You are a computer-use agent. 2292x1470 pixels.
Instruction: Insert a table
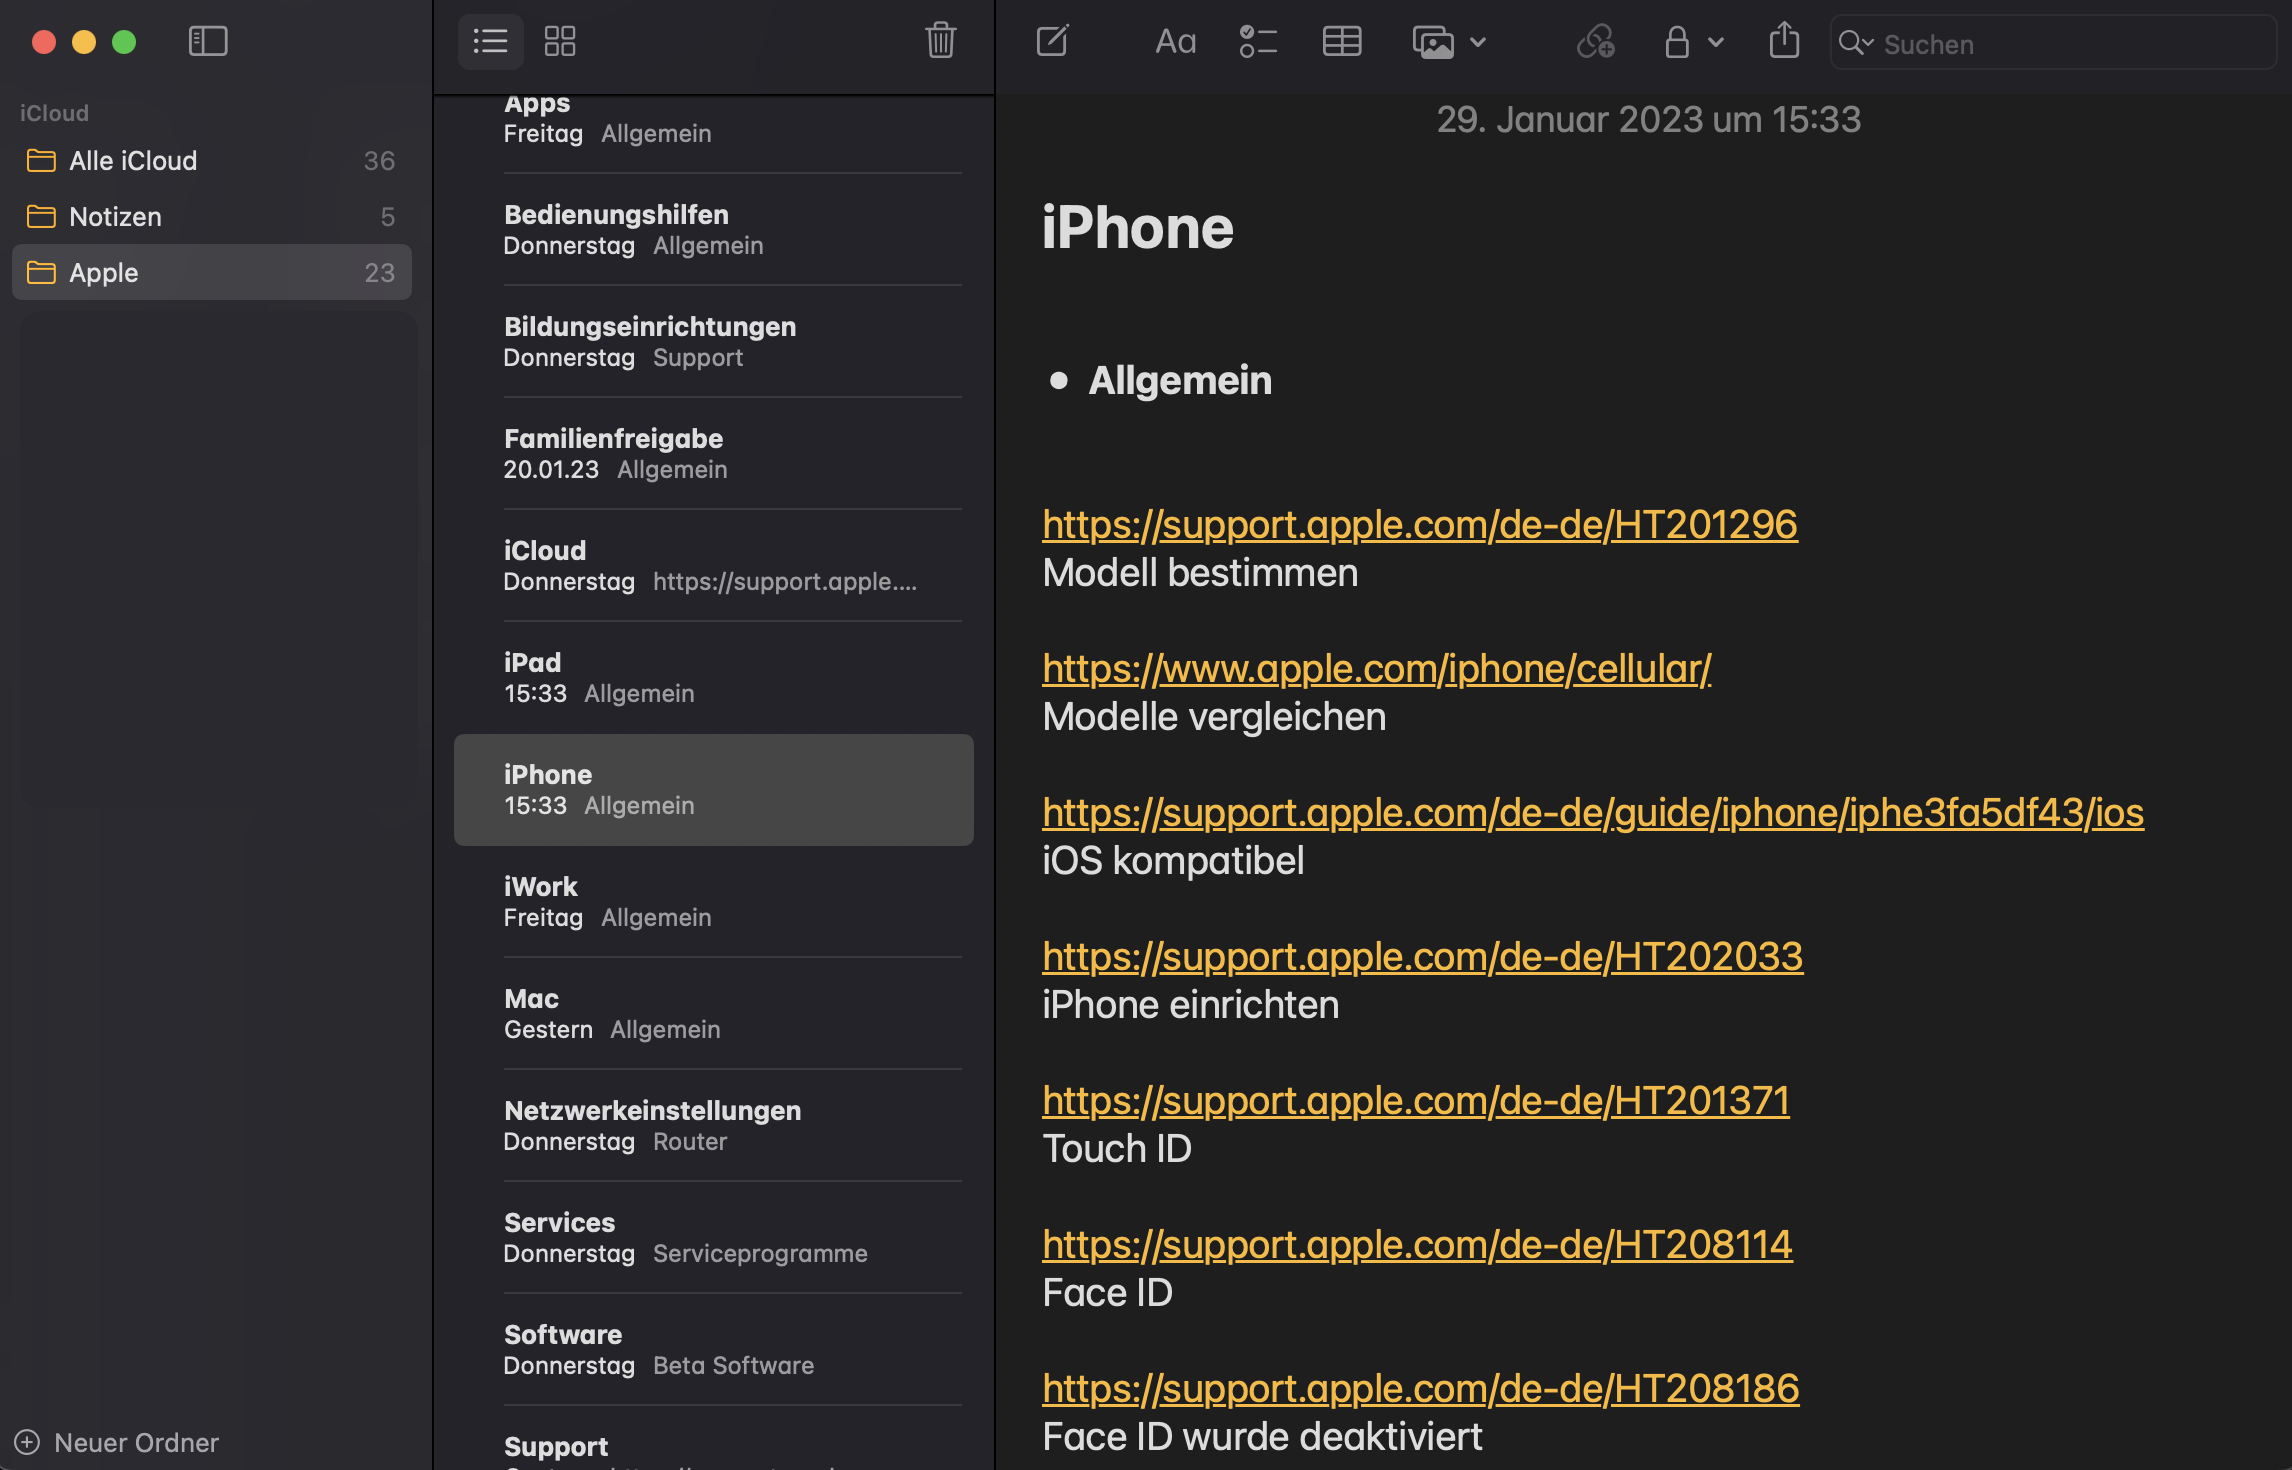pyautogui.click(x=1341, y=41)
